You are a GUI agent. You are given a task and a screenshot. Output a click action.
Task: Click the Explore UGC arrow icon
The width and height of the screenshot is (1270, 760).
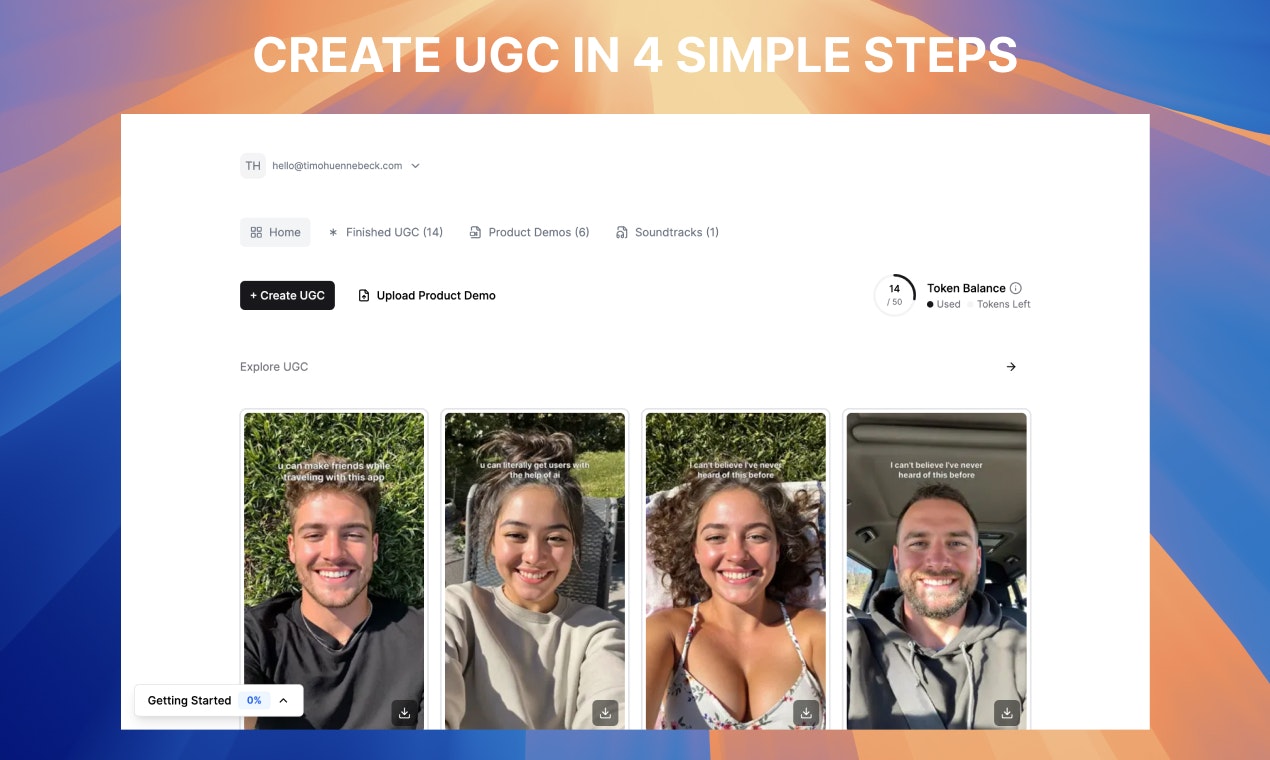1011,367
